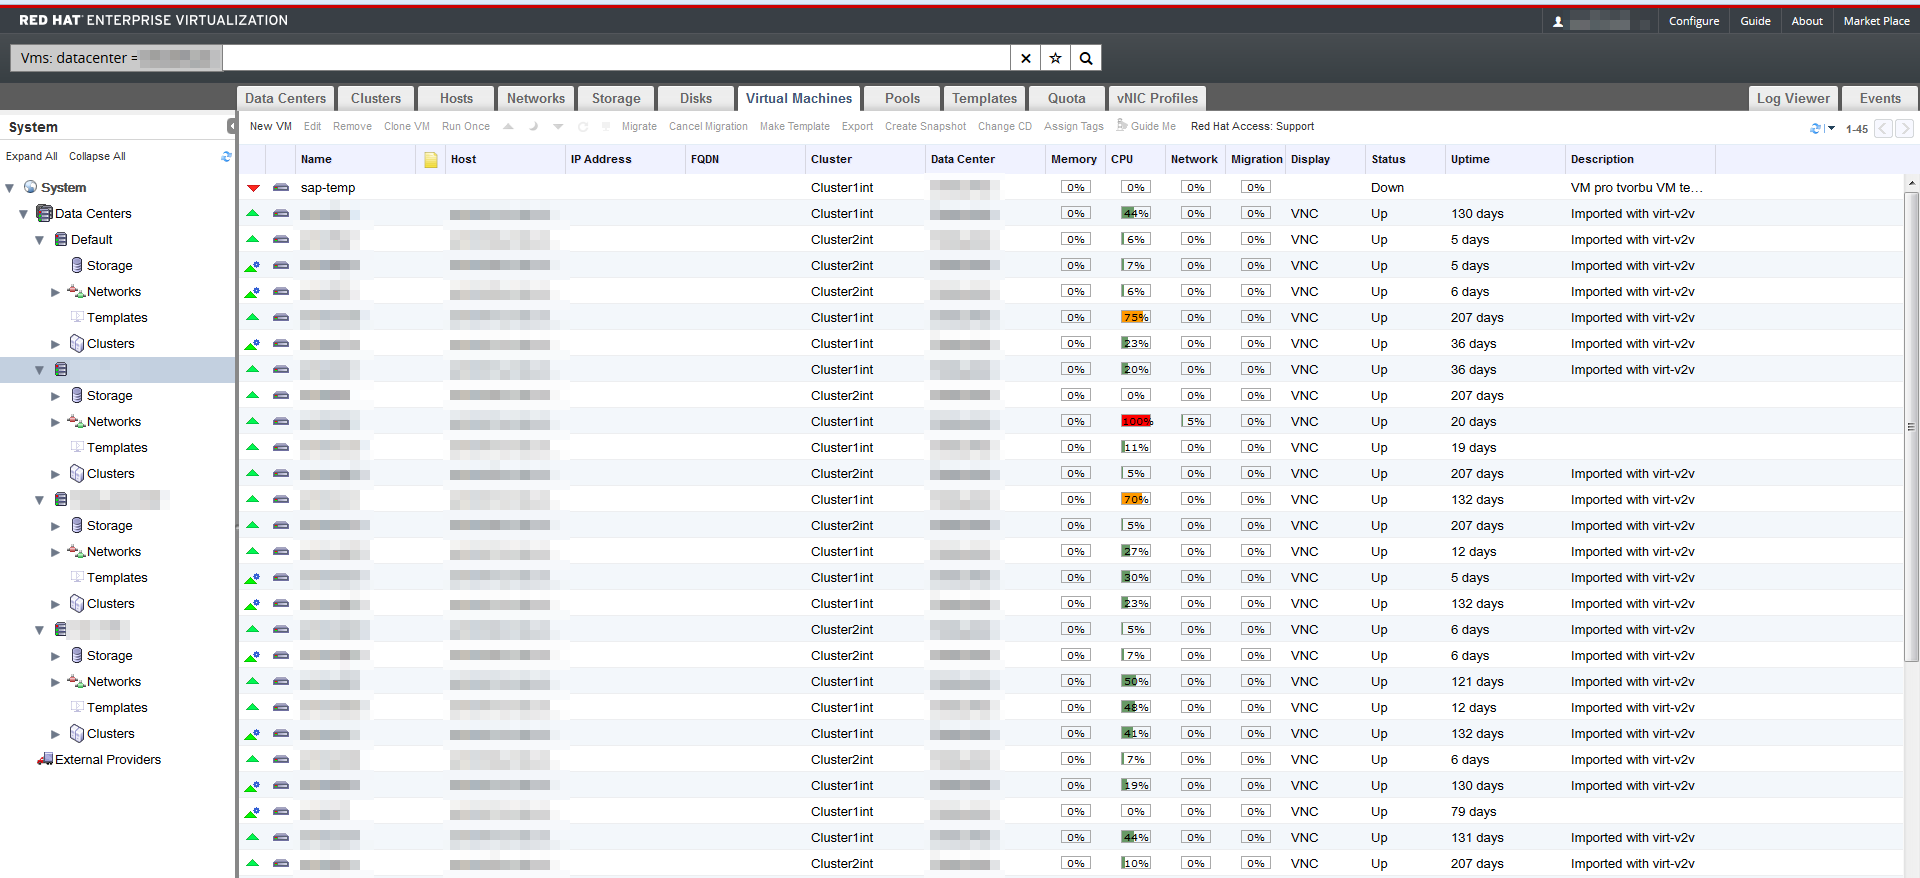Open the Configure link in header
The height and width of the screenshot is (878, 1920).
click(1694, 21)
